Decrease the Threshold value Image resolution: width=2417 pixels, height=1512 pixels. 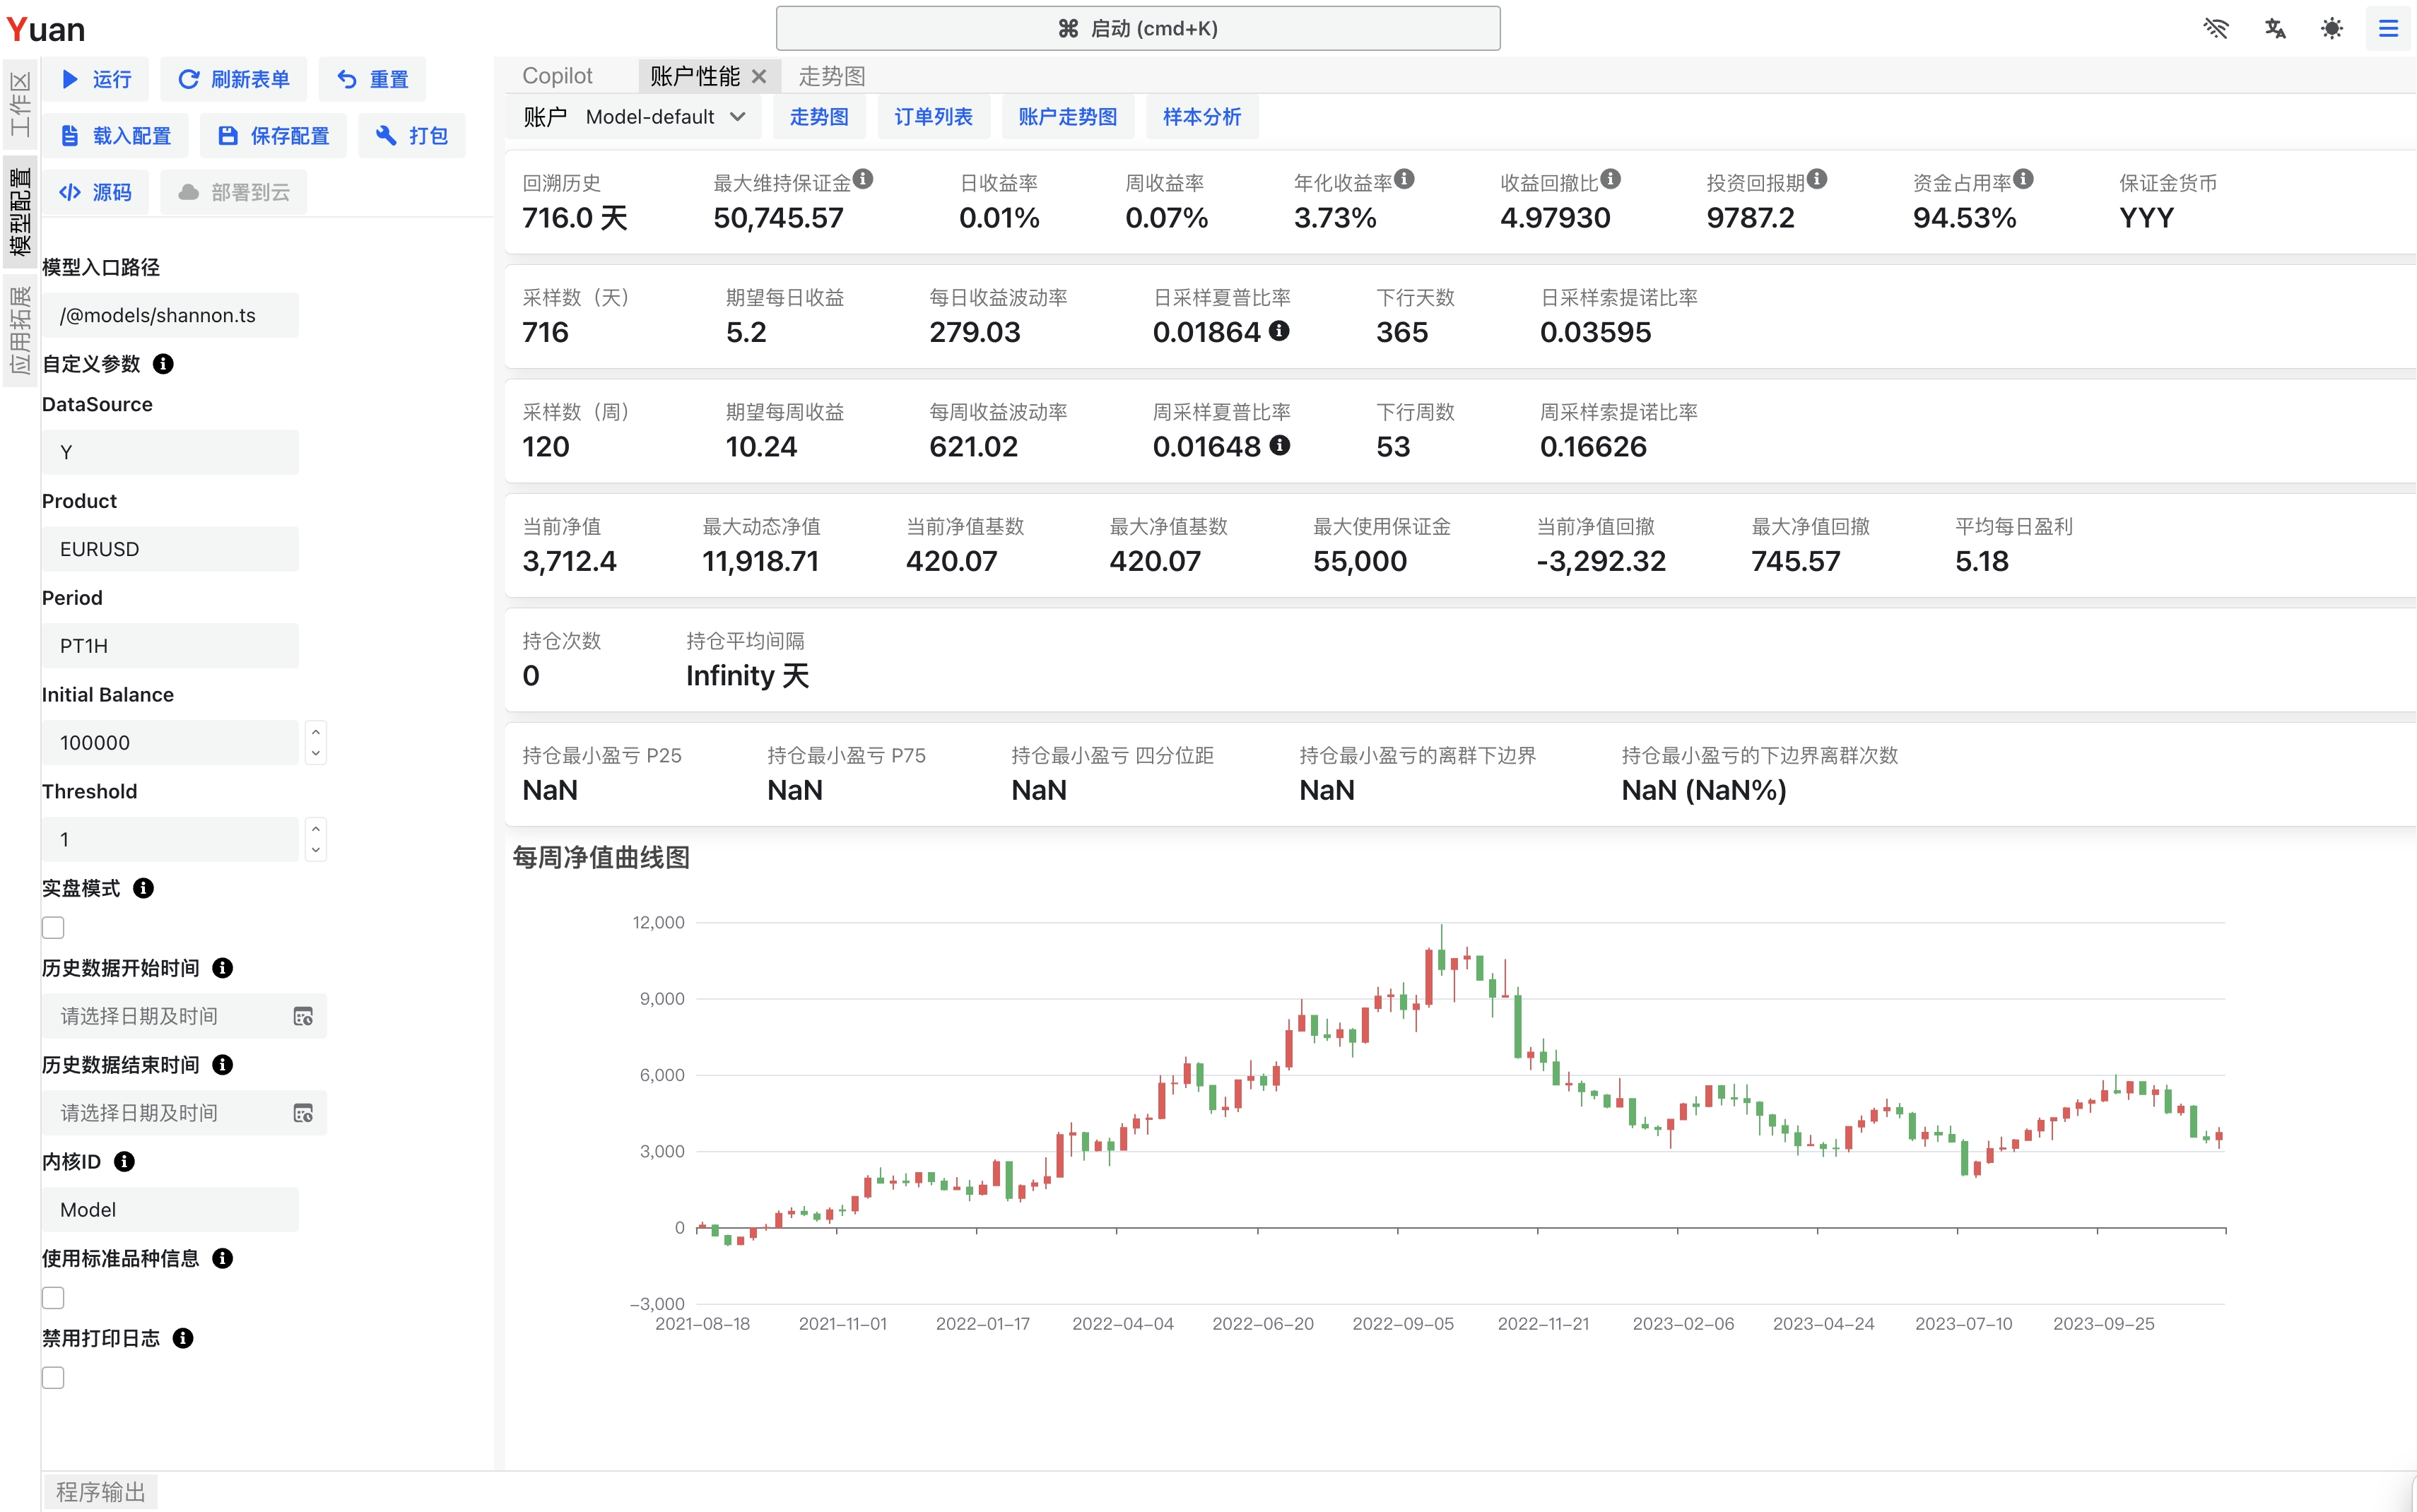[316, 851]
